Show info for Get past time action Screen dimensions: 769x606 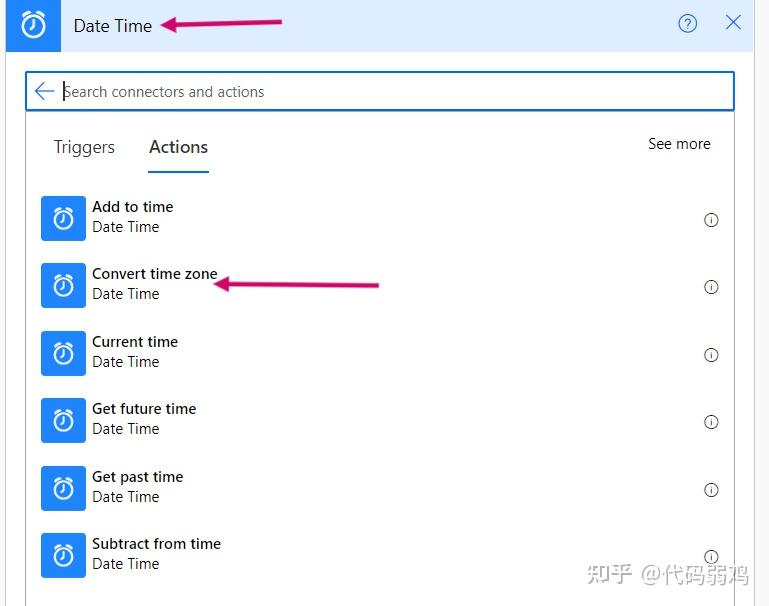(711, 489)
